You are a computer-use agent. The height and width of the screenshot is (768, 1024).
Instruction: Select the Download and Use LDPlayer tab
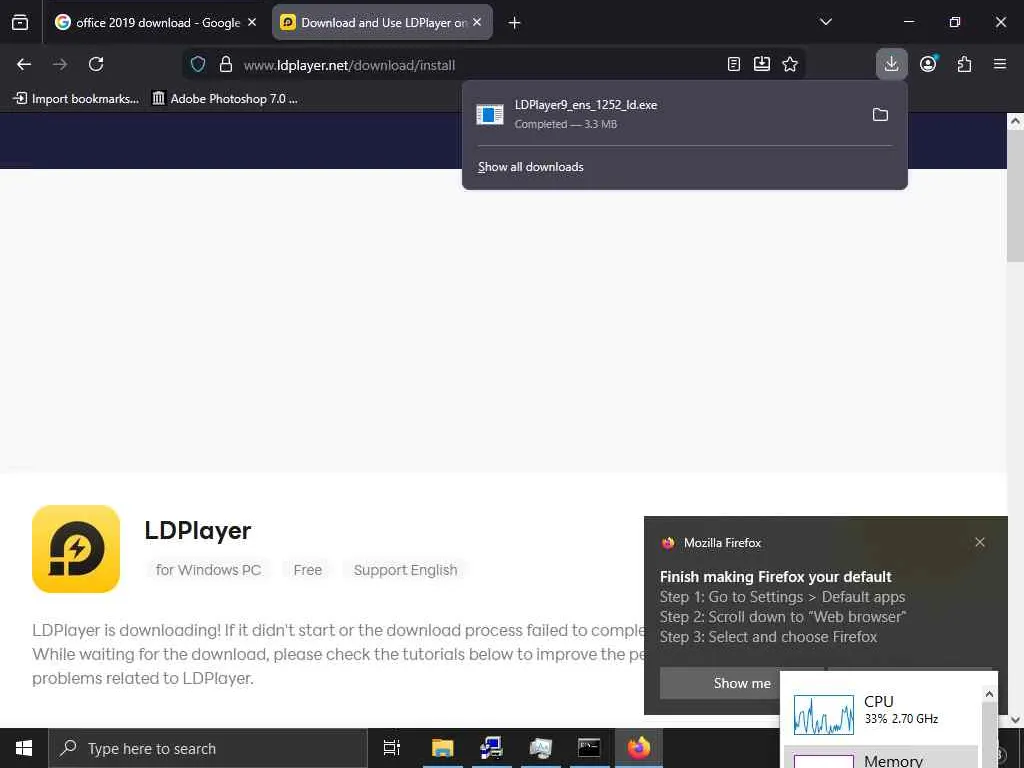[382, 22]
